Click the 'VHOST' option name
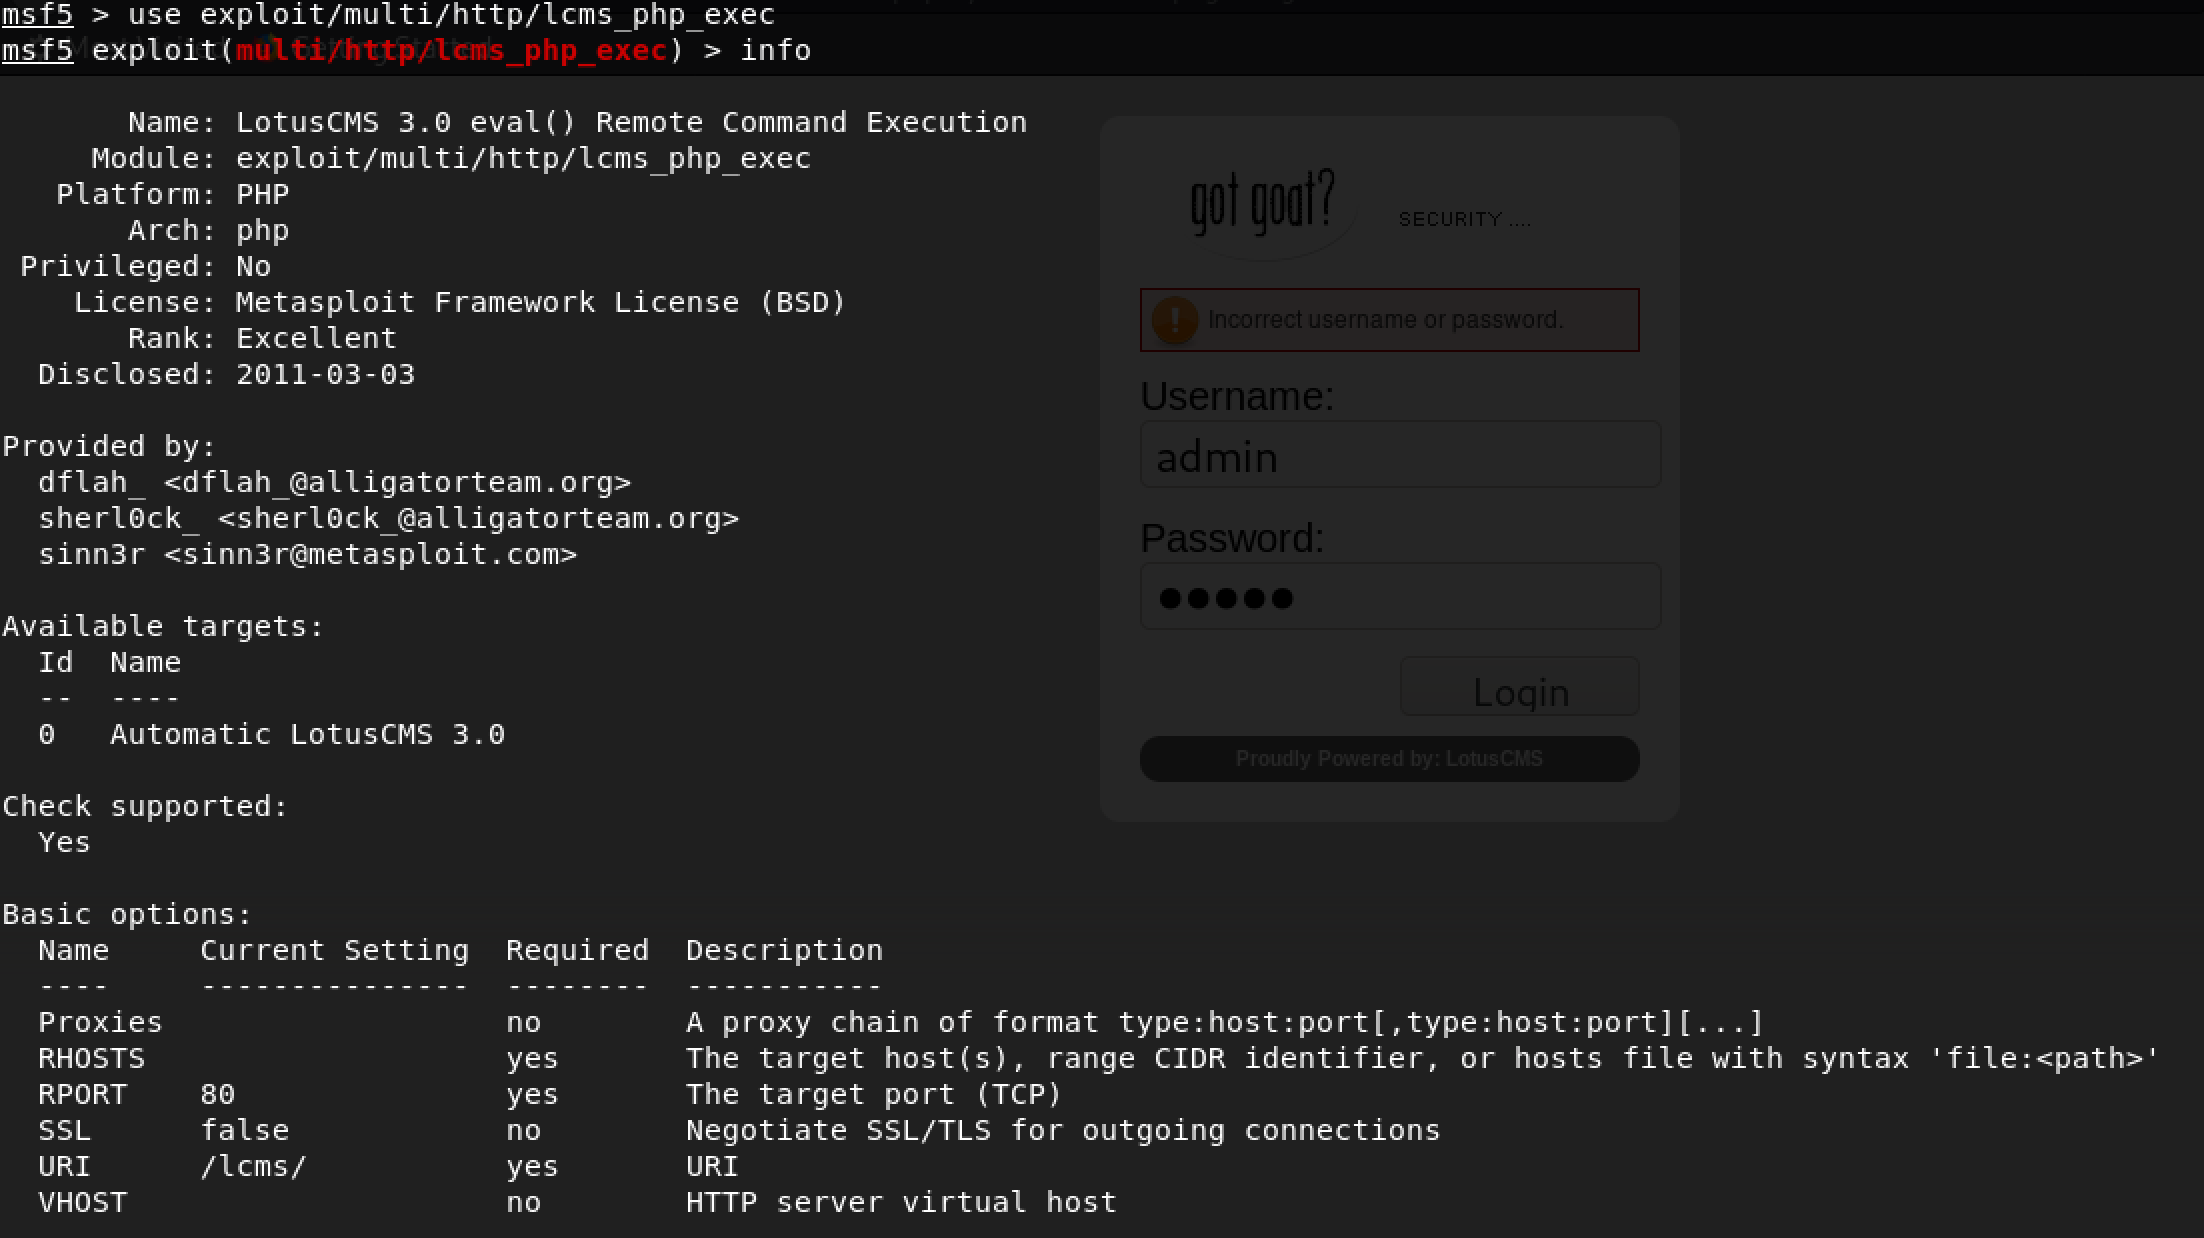Screen dimensions: 2204x1238 tap(82, 1202)
